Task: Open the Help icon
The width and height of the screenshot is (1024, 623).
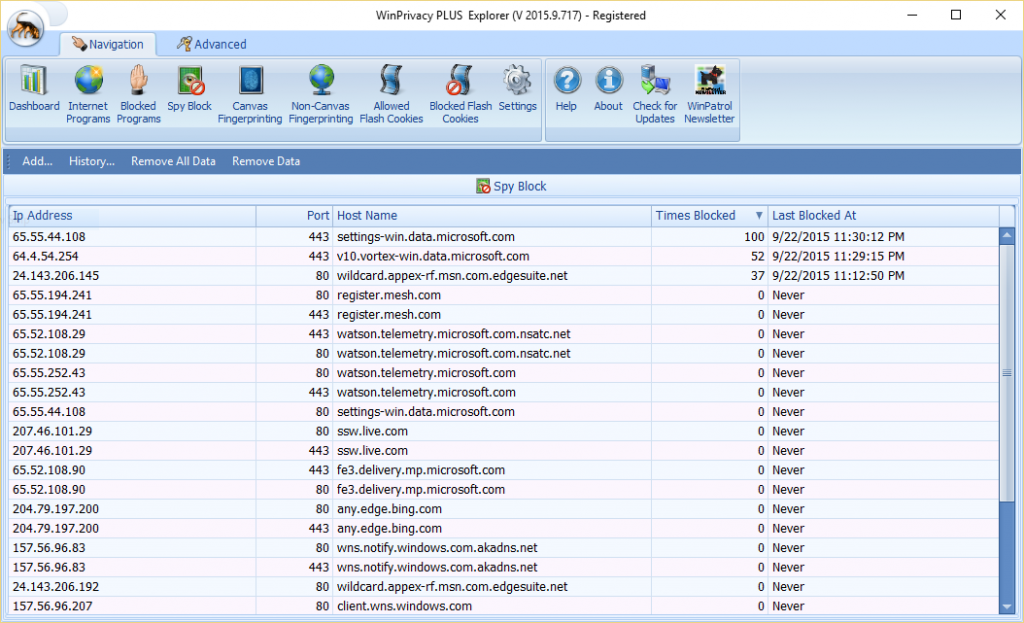Action: pos(566,89)
